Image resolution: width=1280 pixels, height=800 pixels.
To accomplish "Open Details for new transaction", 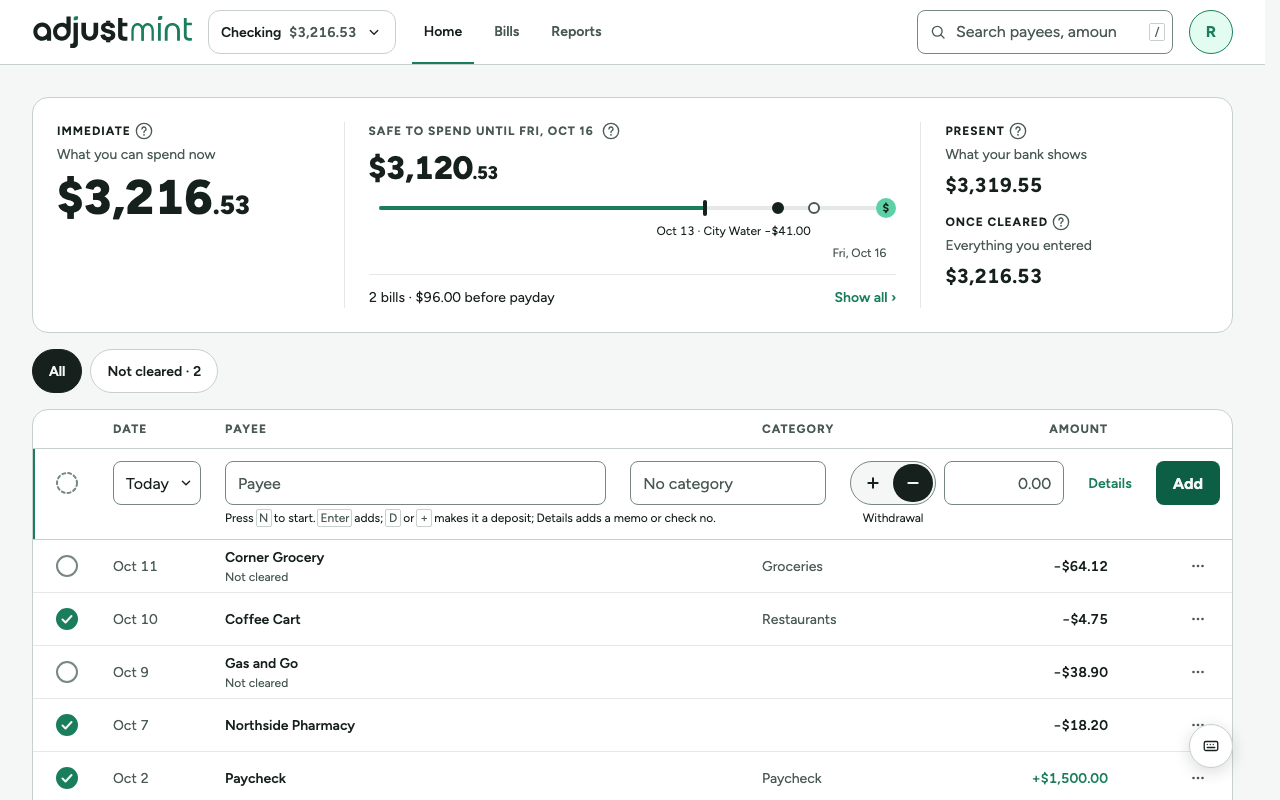I will pos(1110,483).
